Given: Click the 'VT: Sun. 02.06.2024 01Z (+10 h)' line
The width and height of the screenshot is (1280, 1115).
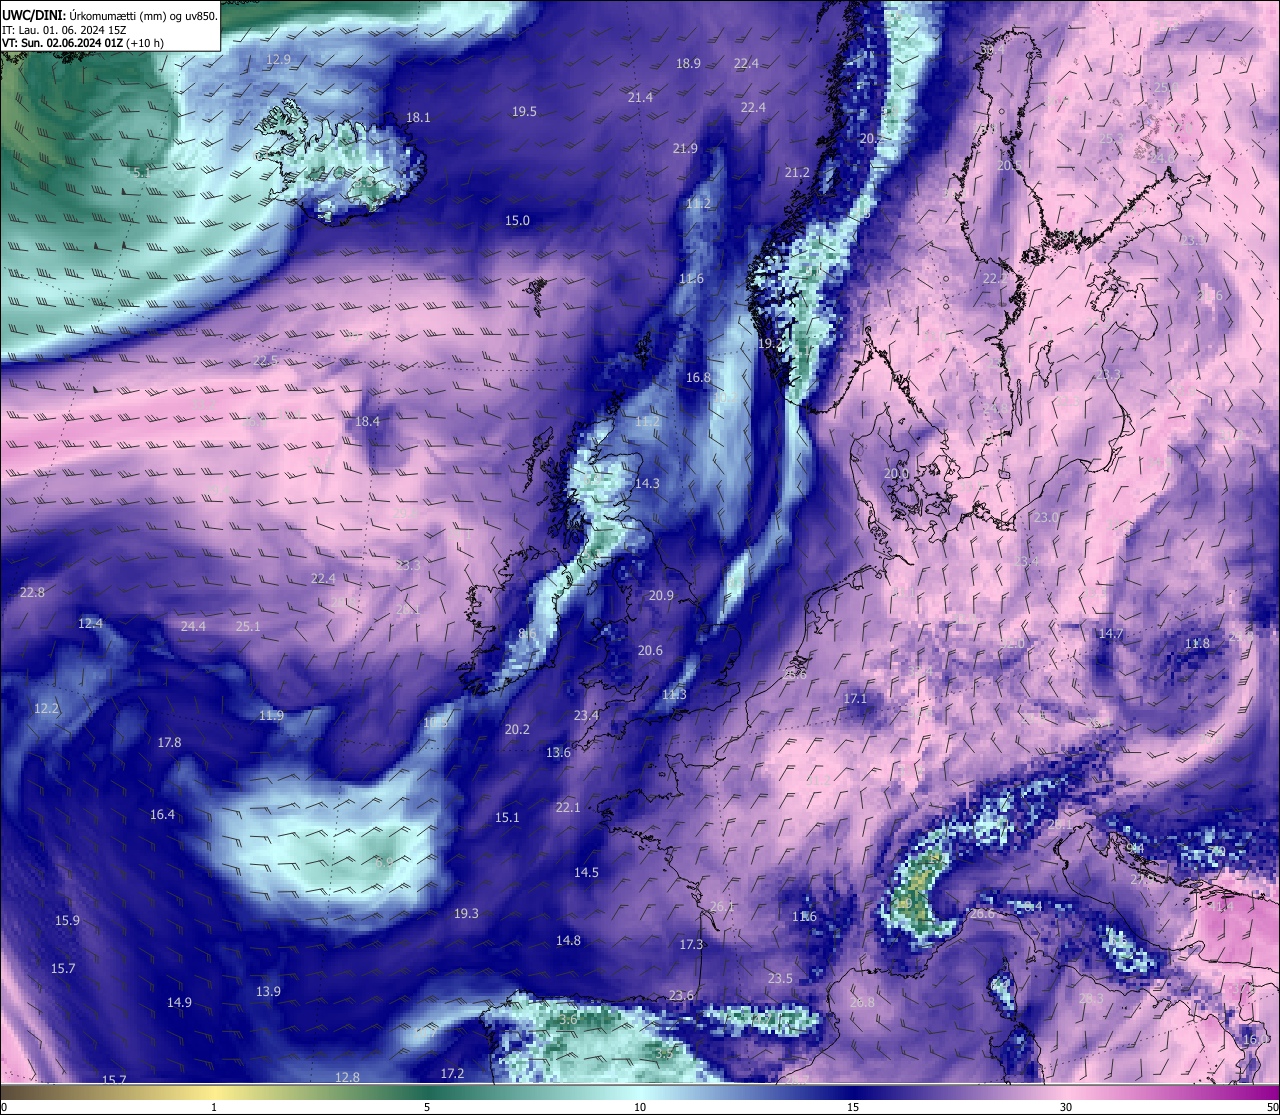Looking at the screenshot, I should pos(83,43).
